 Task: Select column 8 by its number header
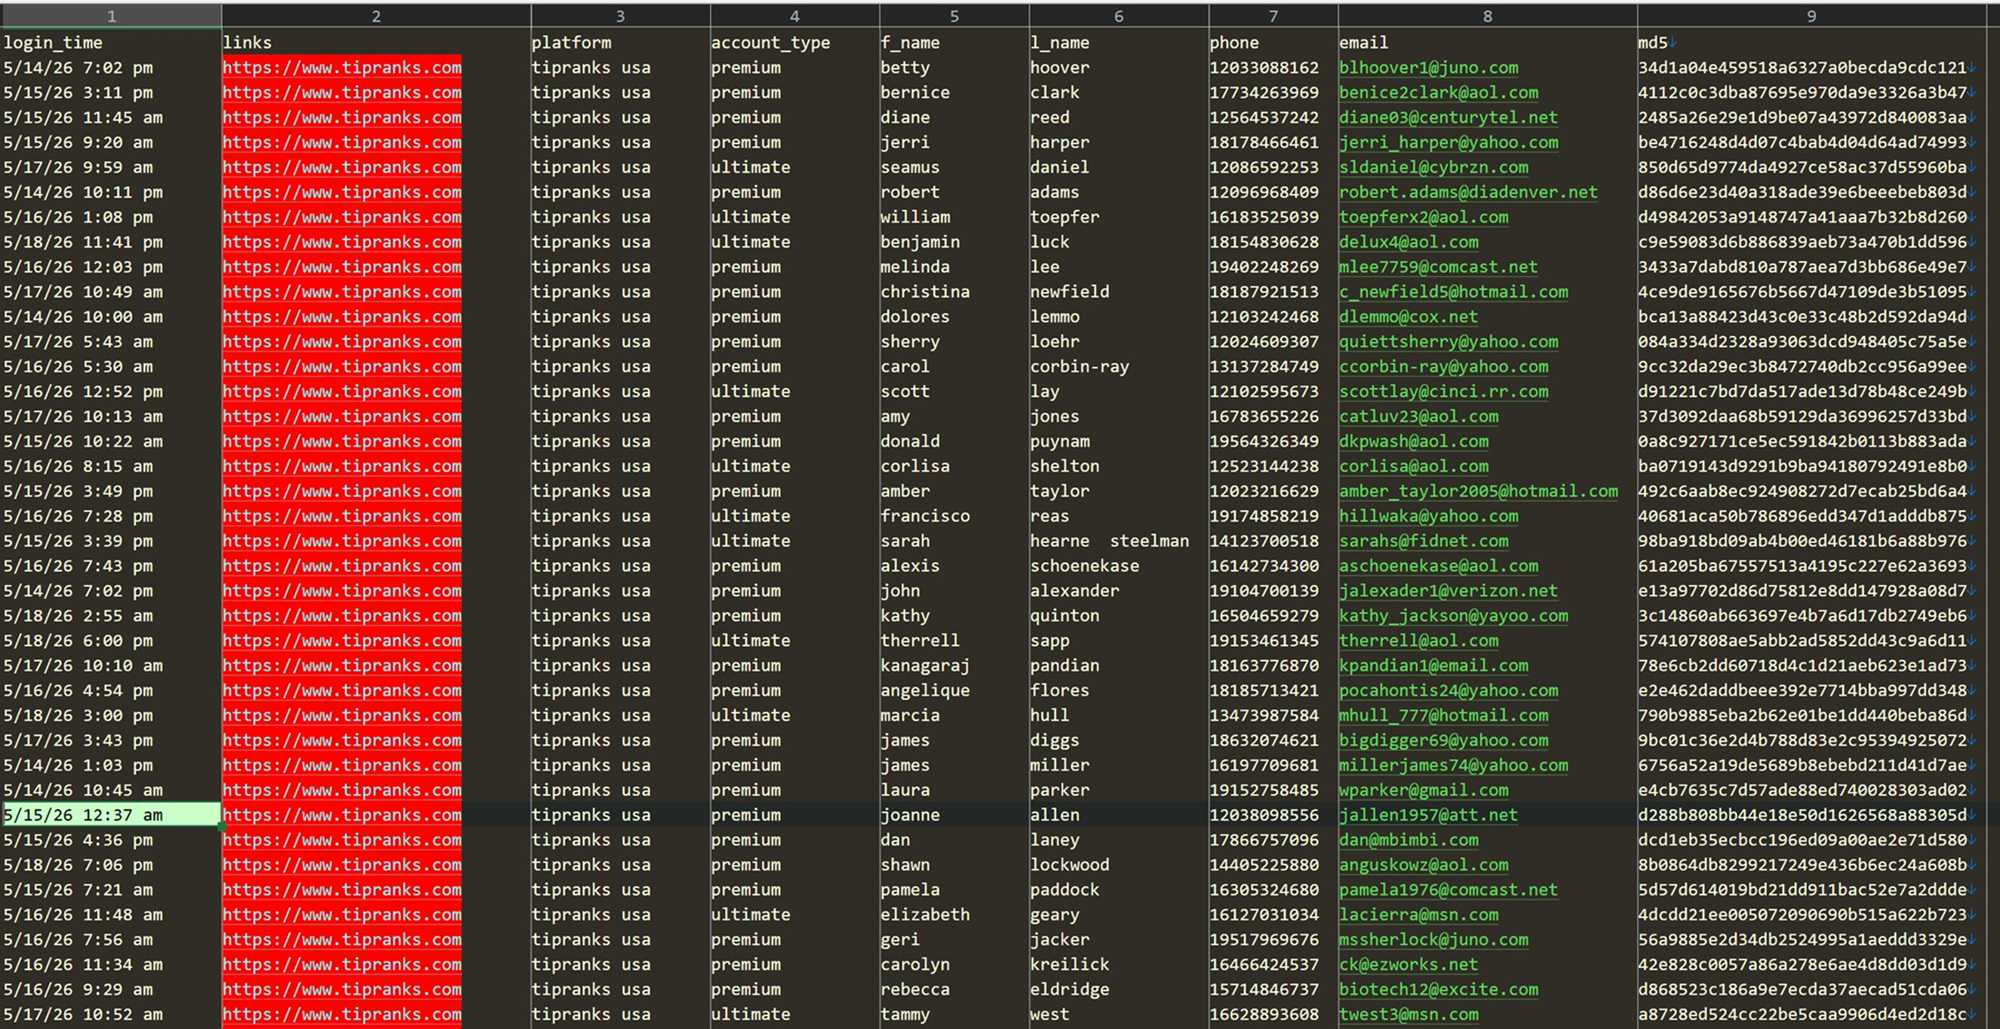pyautogui.click(x=1487, y=16)
